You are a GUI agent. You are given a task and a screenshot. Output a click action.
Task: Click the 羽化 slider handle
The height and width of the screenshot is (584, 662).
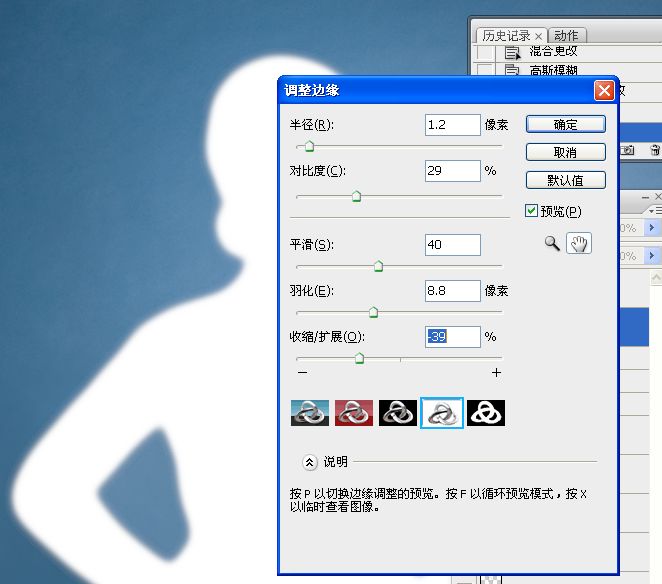point(373,312)
